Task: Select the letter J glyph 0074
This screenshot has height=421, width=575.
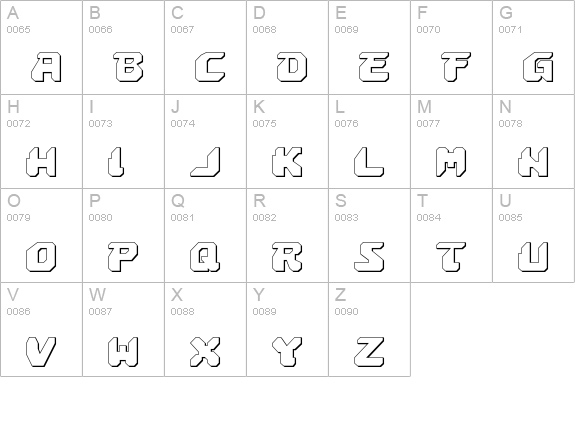Action: (205, 162)
